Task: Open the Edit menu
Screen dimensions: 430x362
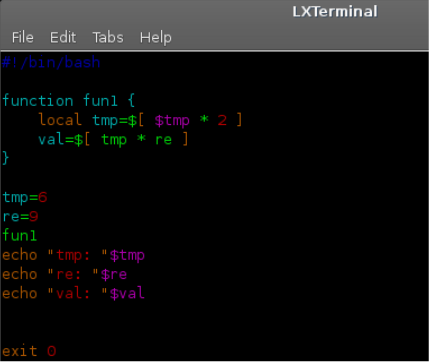Action: click(63, 37)
